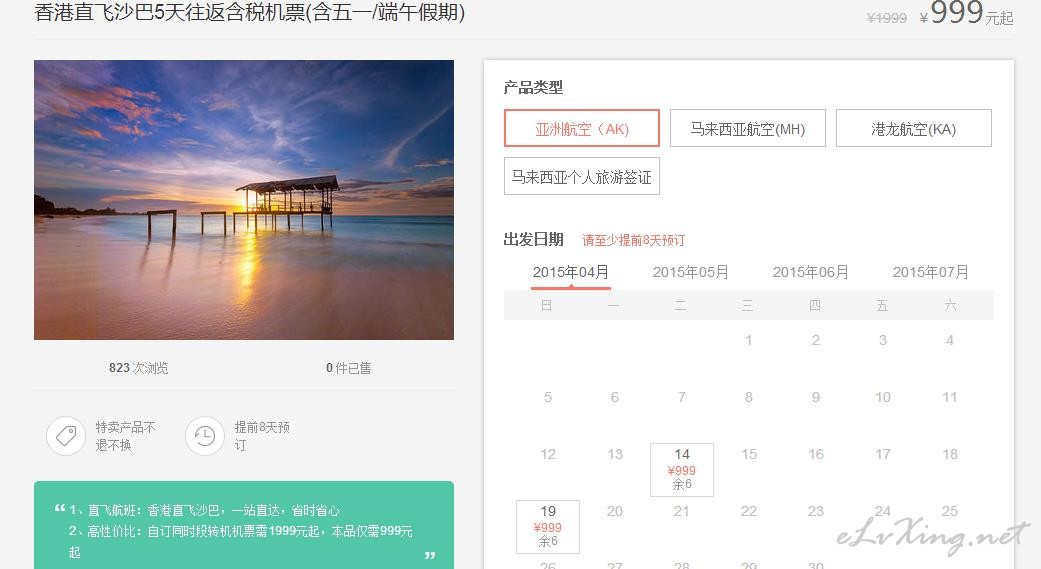Click calendar date 7
The width and height of the screenshot is (1041, 569).
[682, 397]
